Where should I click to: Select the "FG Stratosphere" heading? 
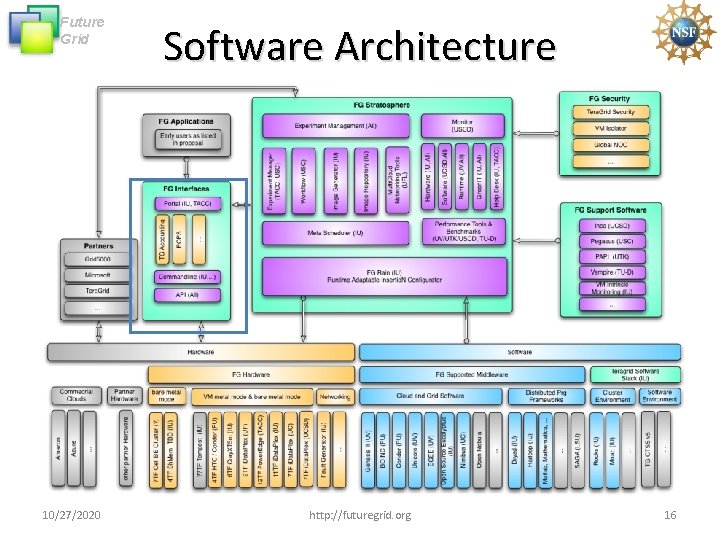point(382,105)
